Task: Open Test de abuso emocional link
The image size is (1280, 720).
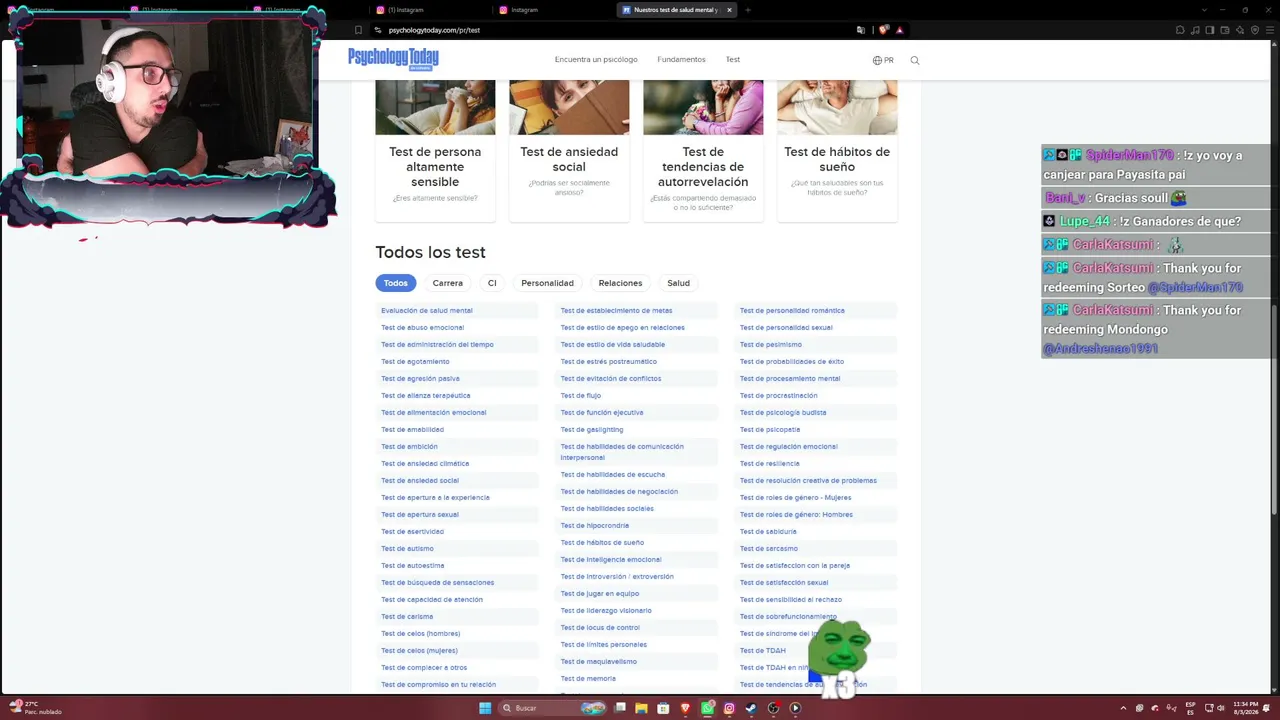Action: coord(423,328)
